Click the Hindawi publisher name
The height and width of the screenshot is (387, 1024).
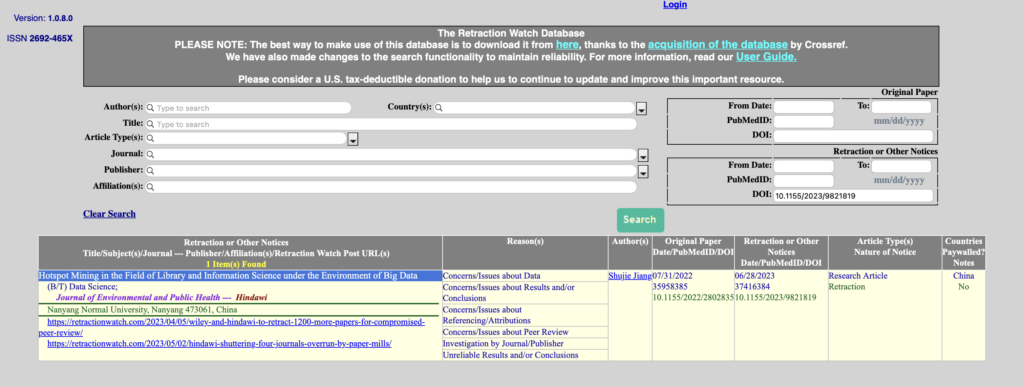(252, 297)
